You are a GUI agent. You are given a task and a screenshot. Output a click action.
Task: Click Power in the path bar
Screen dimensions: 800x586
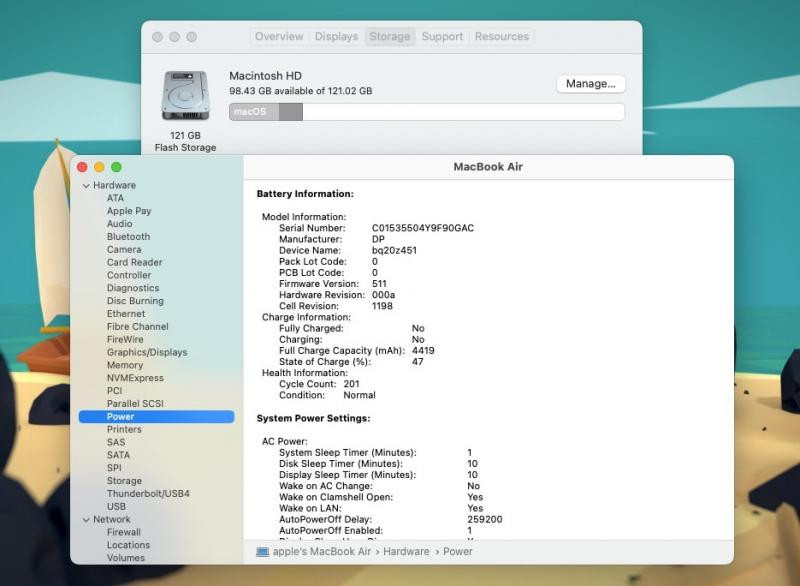click(x=458, y=552)
